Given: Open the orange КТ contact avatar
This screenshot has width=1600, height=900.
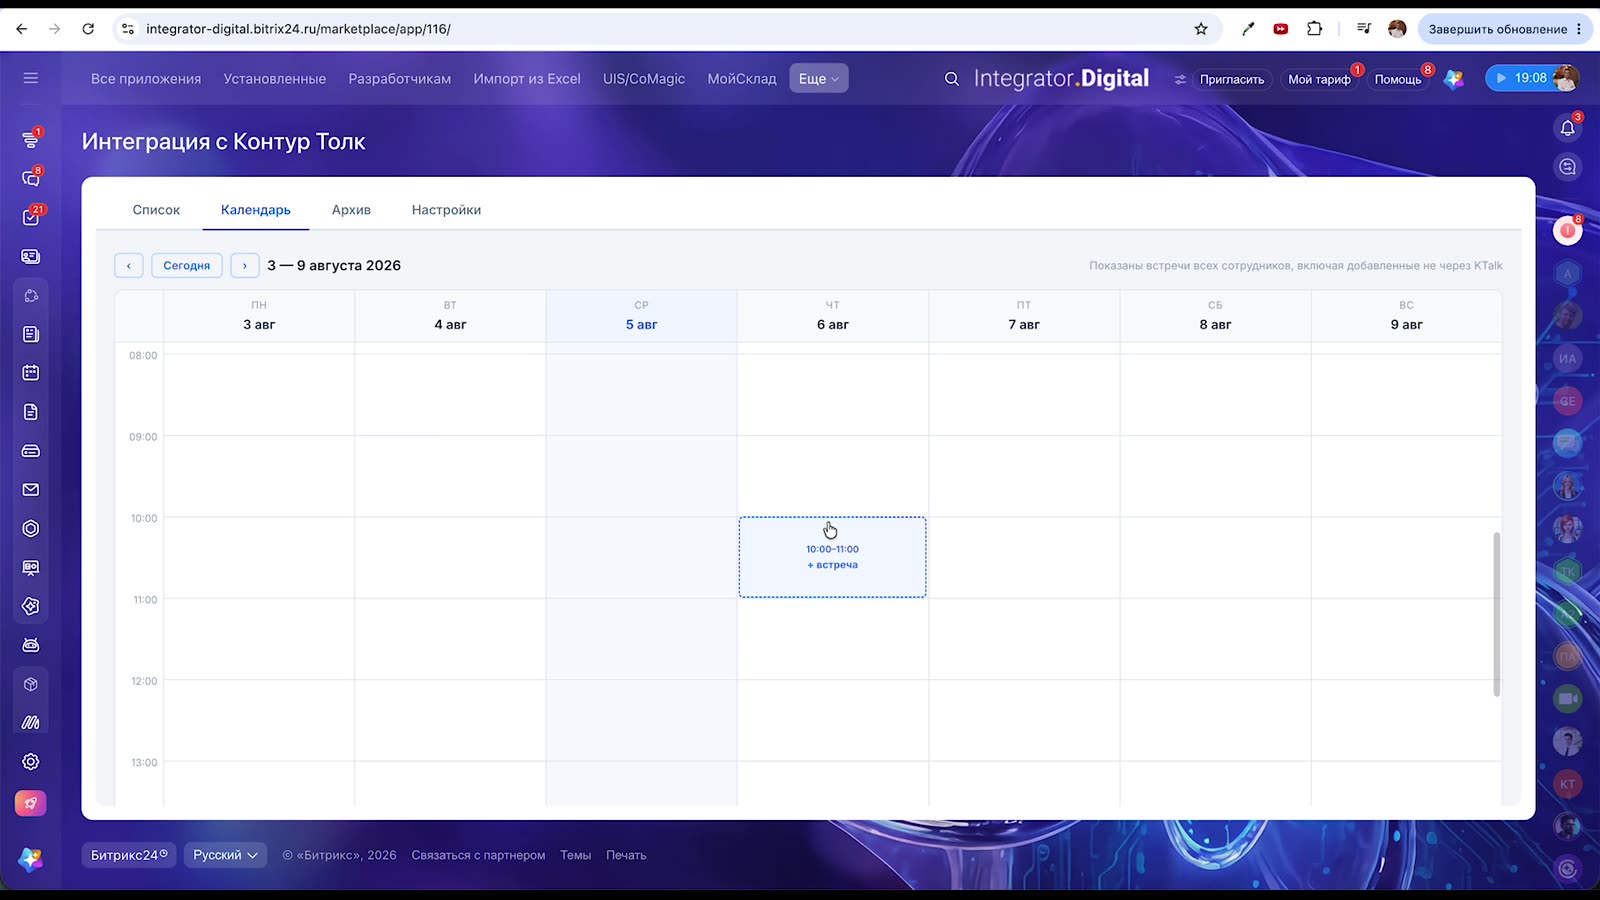Looking at the screenshot, I should 1568,784.
